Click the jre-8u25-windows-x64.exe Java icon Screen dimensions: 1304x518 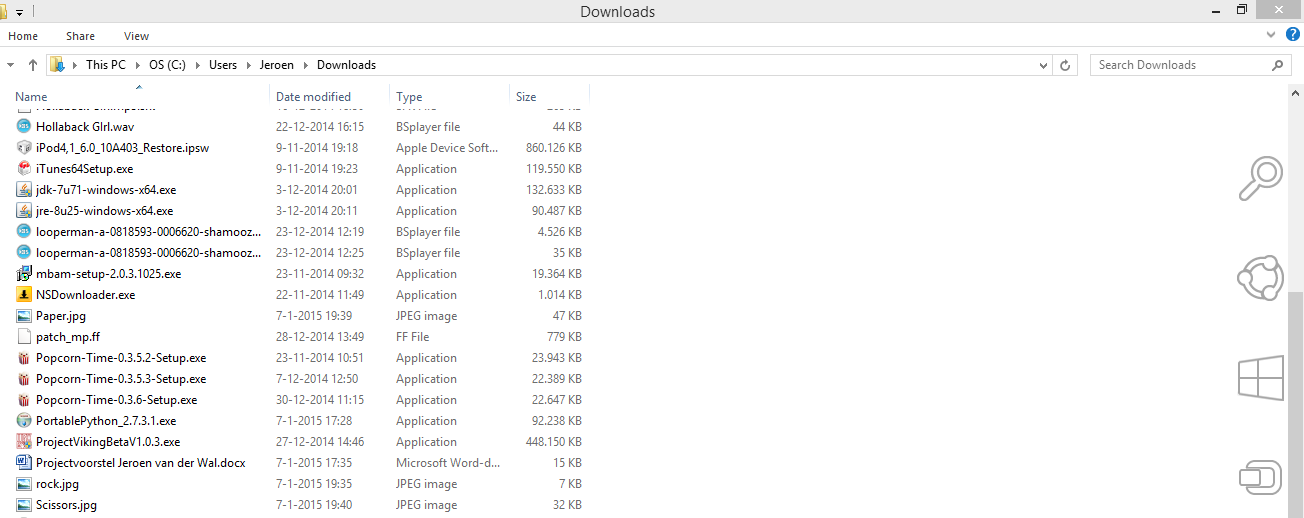(x=25, y=211)
